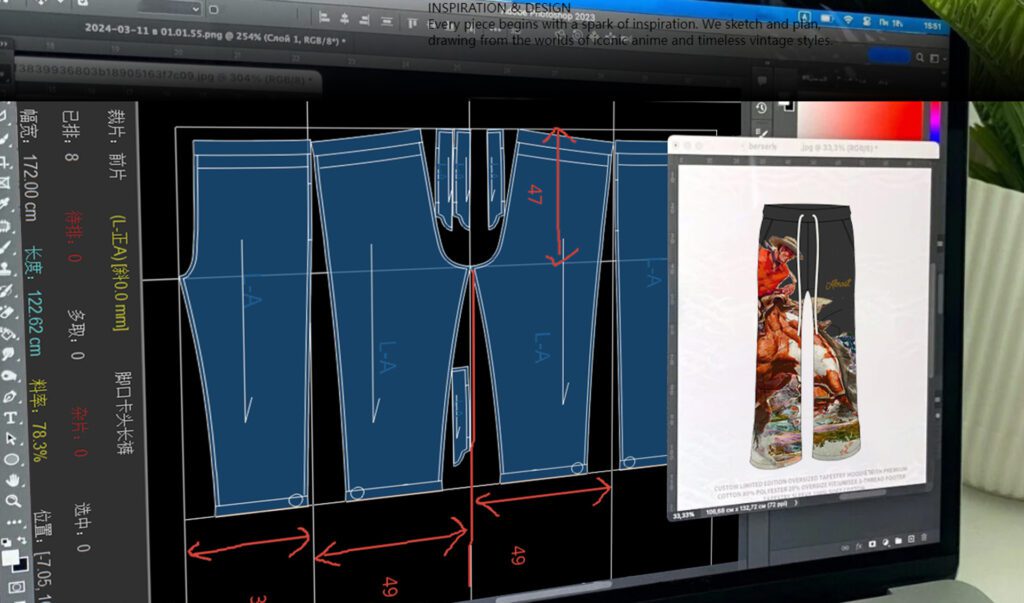The height and width of the screenshot is (603, 1024).
Task: Select the Hand tool in toolbar
Action: [11, 482]
